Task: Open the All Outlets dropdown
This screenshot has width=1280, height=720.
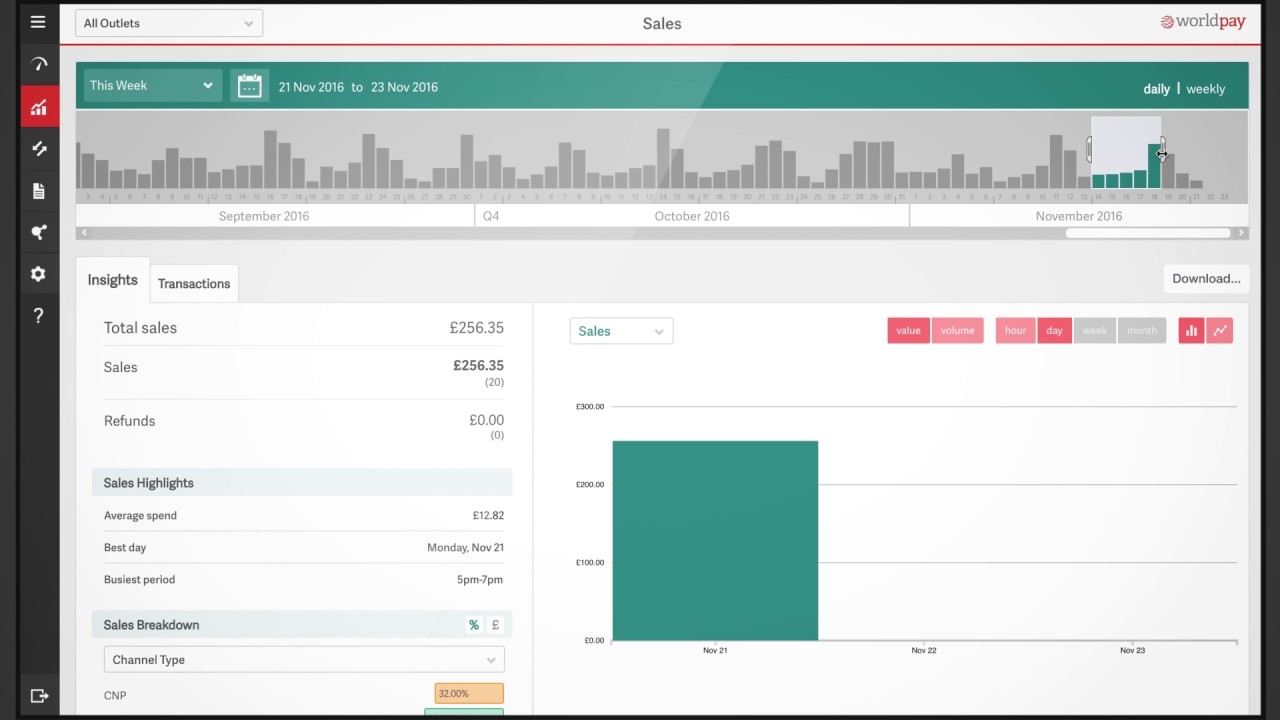Action: pyautogui.click(x=169, y=23)
